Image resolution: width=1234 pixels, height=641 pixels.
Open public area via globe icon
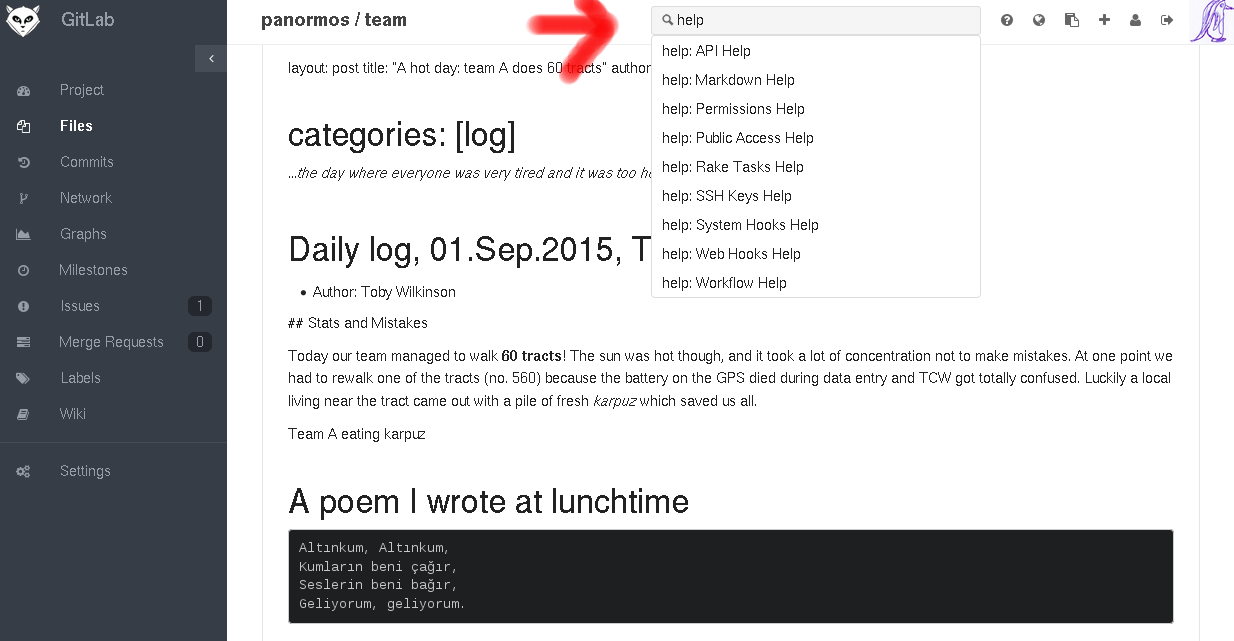pyautogui.click(x=1039, y=20)
